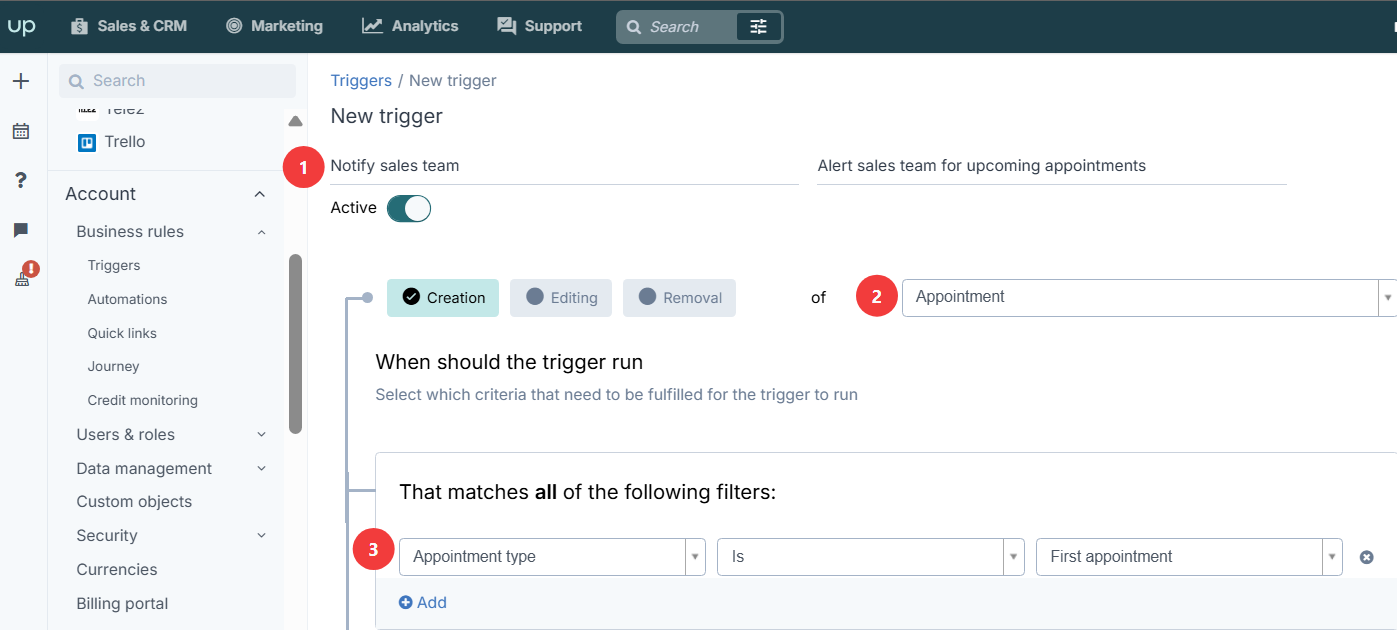Click the question mark help icon

(21, 180)
